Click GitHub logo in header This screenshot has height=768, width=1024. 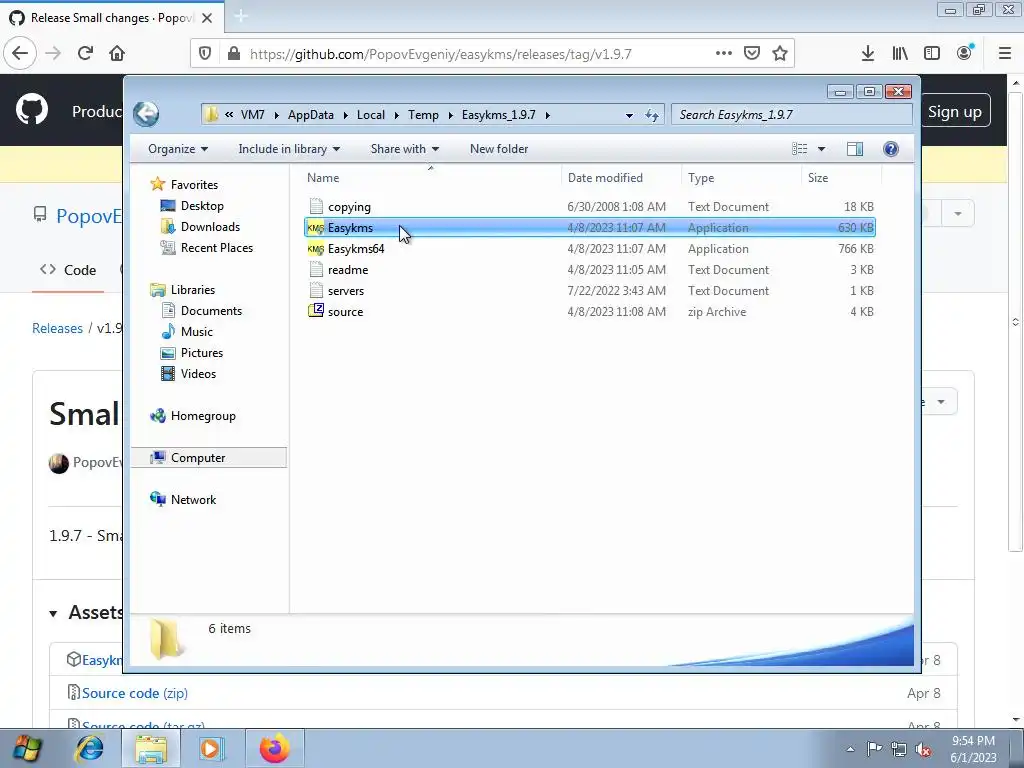coord(31,110)
